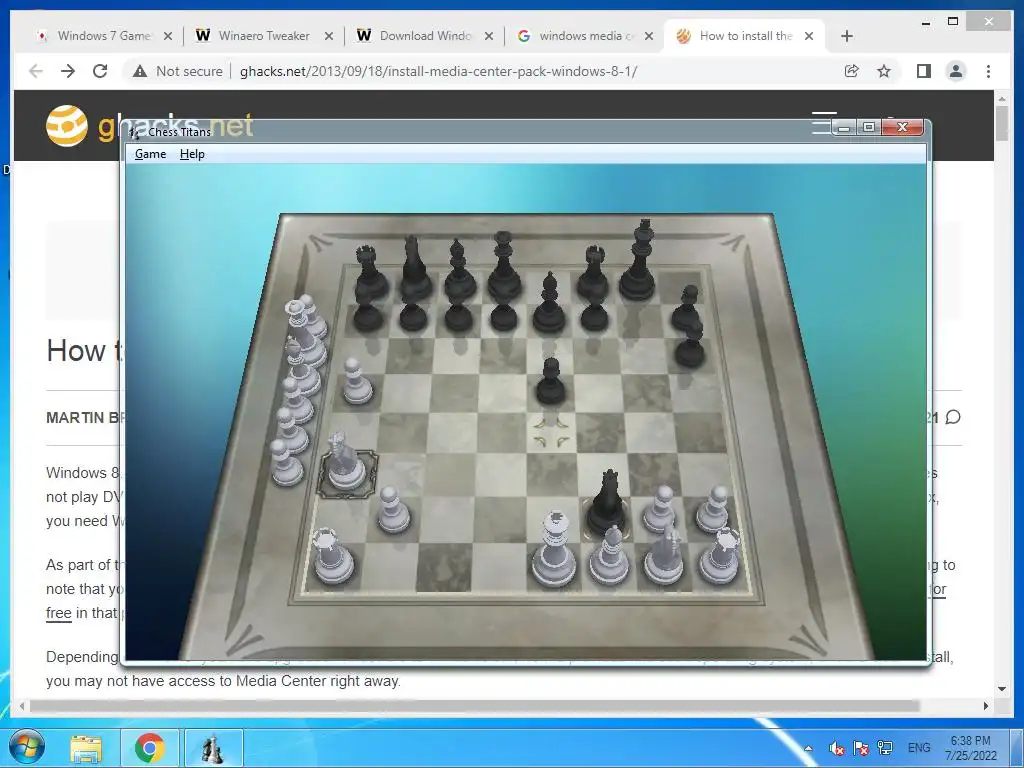Click Chess Titans taskbar icon

click(x=212, y=748)
